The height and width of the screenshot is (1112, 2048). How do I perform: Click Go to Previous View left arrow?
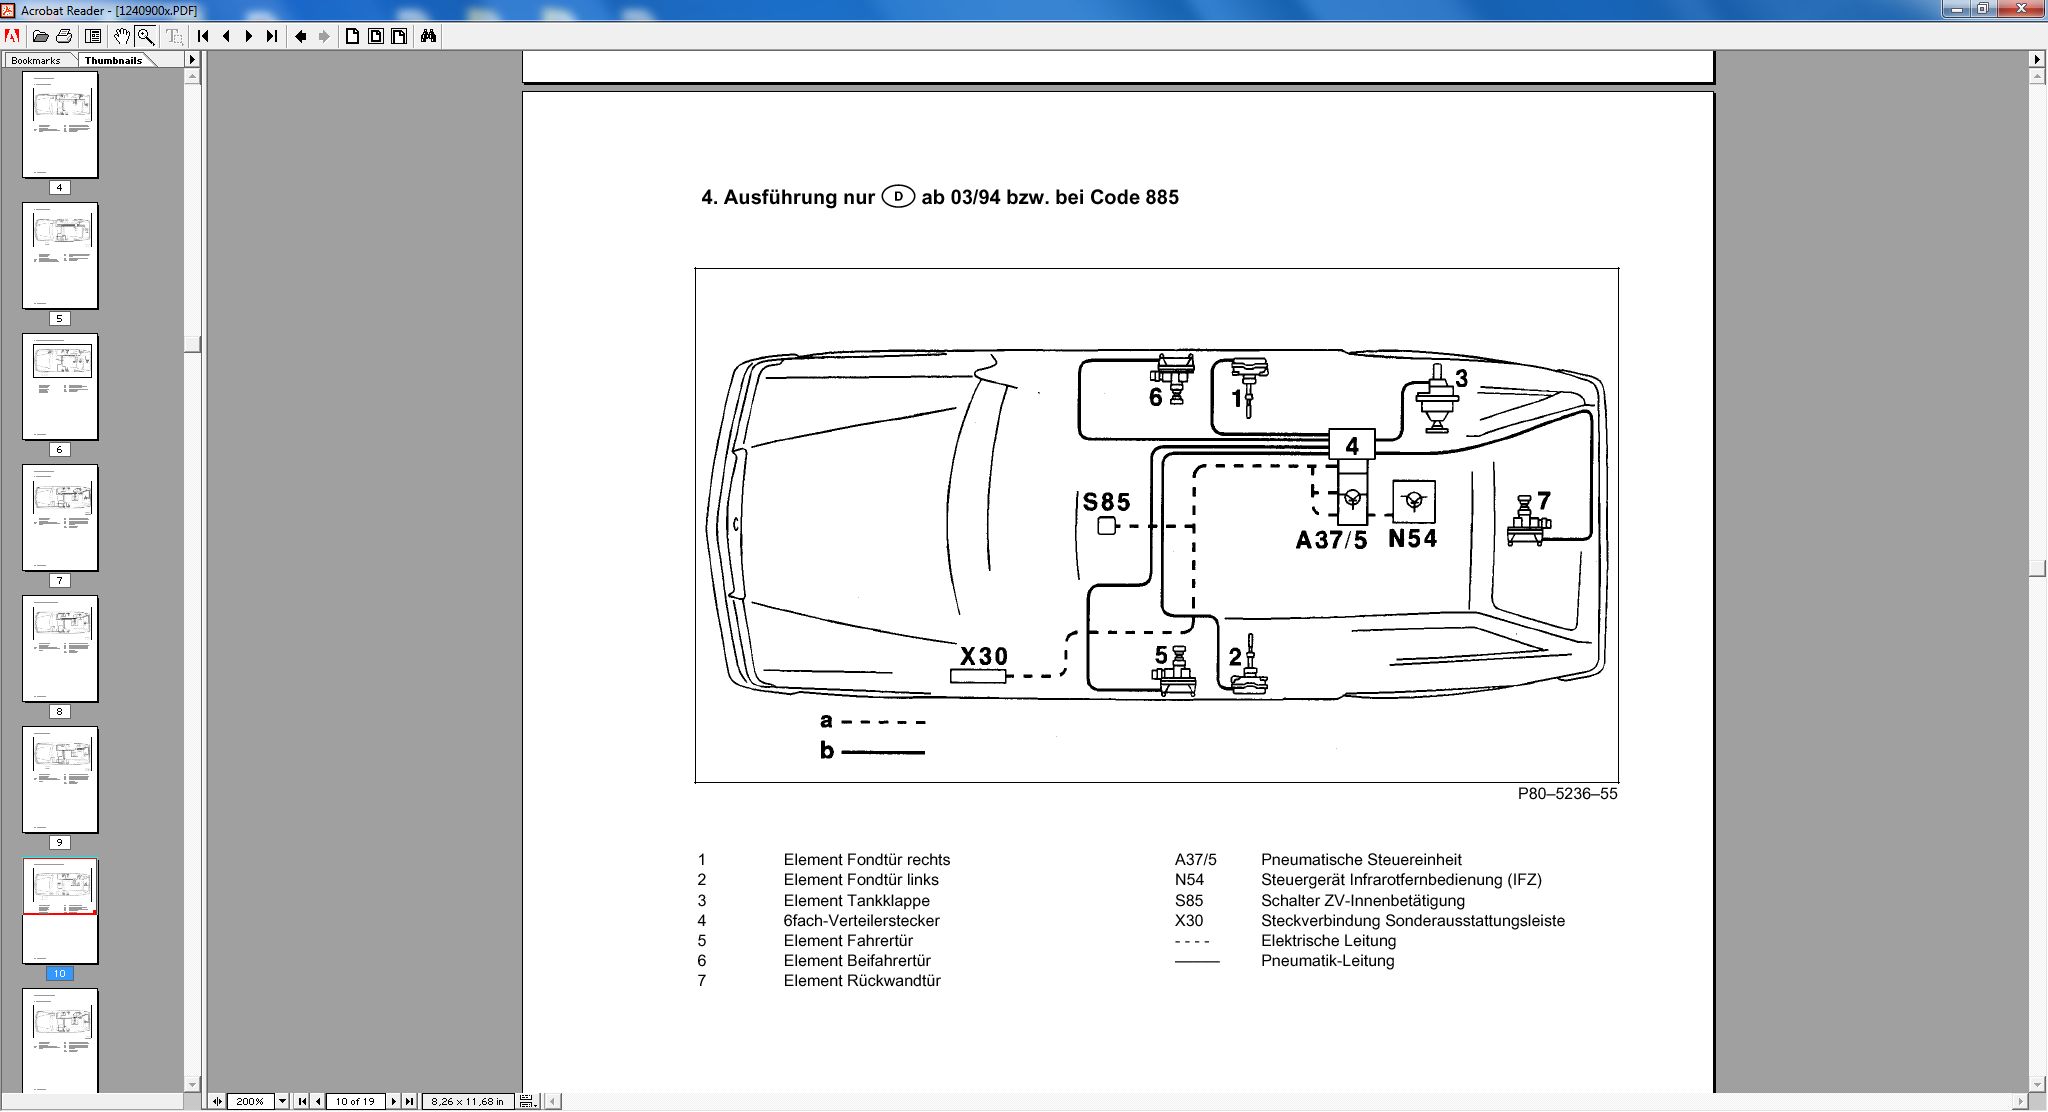click(x=300, y=36)
